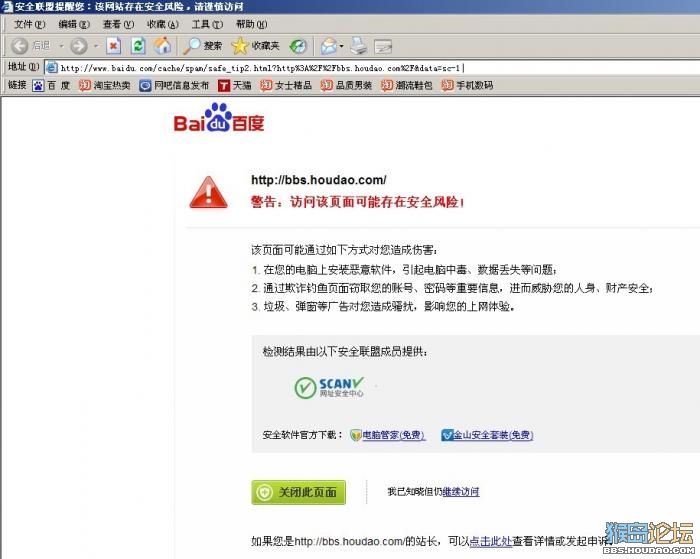Open the 手机数码 favorite link
This screenshot has height=559, width=700.
(x=467, y=85)
